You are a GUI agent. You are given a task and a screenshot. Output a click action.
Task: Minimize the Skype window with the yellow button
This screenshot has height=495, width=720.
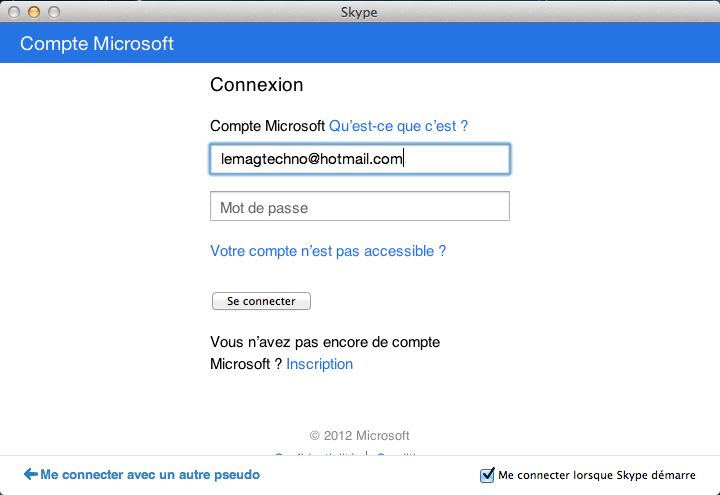34,12
